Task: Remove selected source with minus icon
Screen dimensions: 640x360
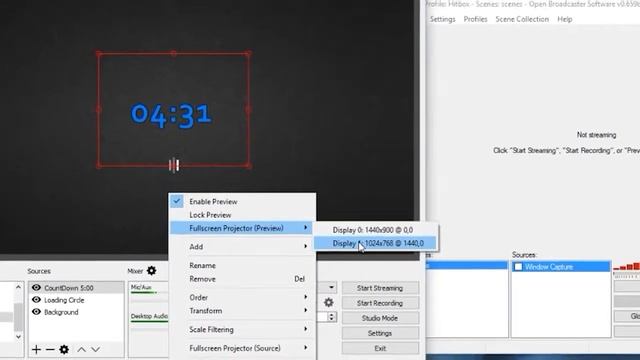Action: tap(50, 349)
